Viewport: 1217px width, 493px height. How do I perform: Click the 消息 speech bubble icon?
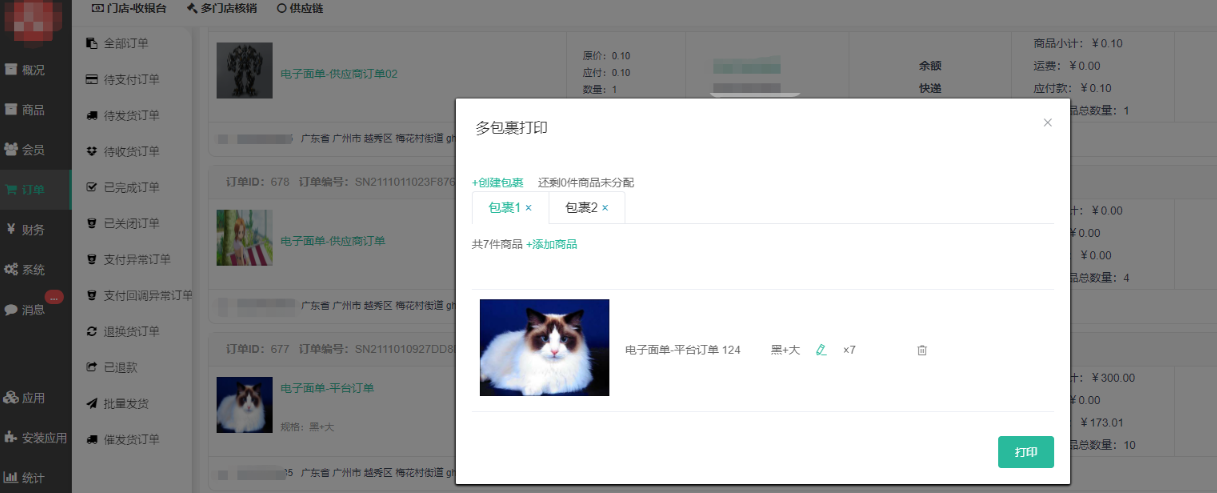(x=11, y=310)
